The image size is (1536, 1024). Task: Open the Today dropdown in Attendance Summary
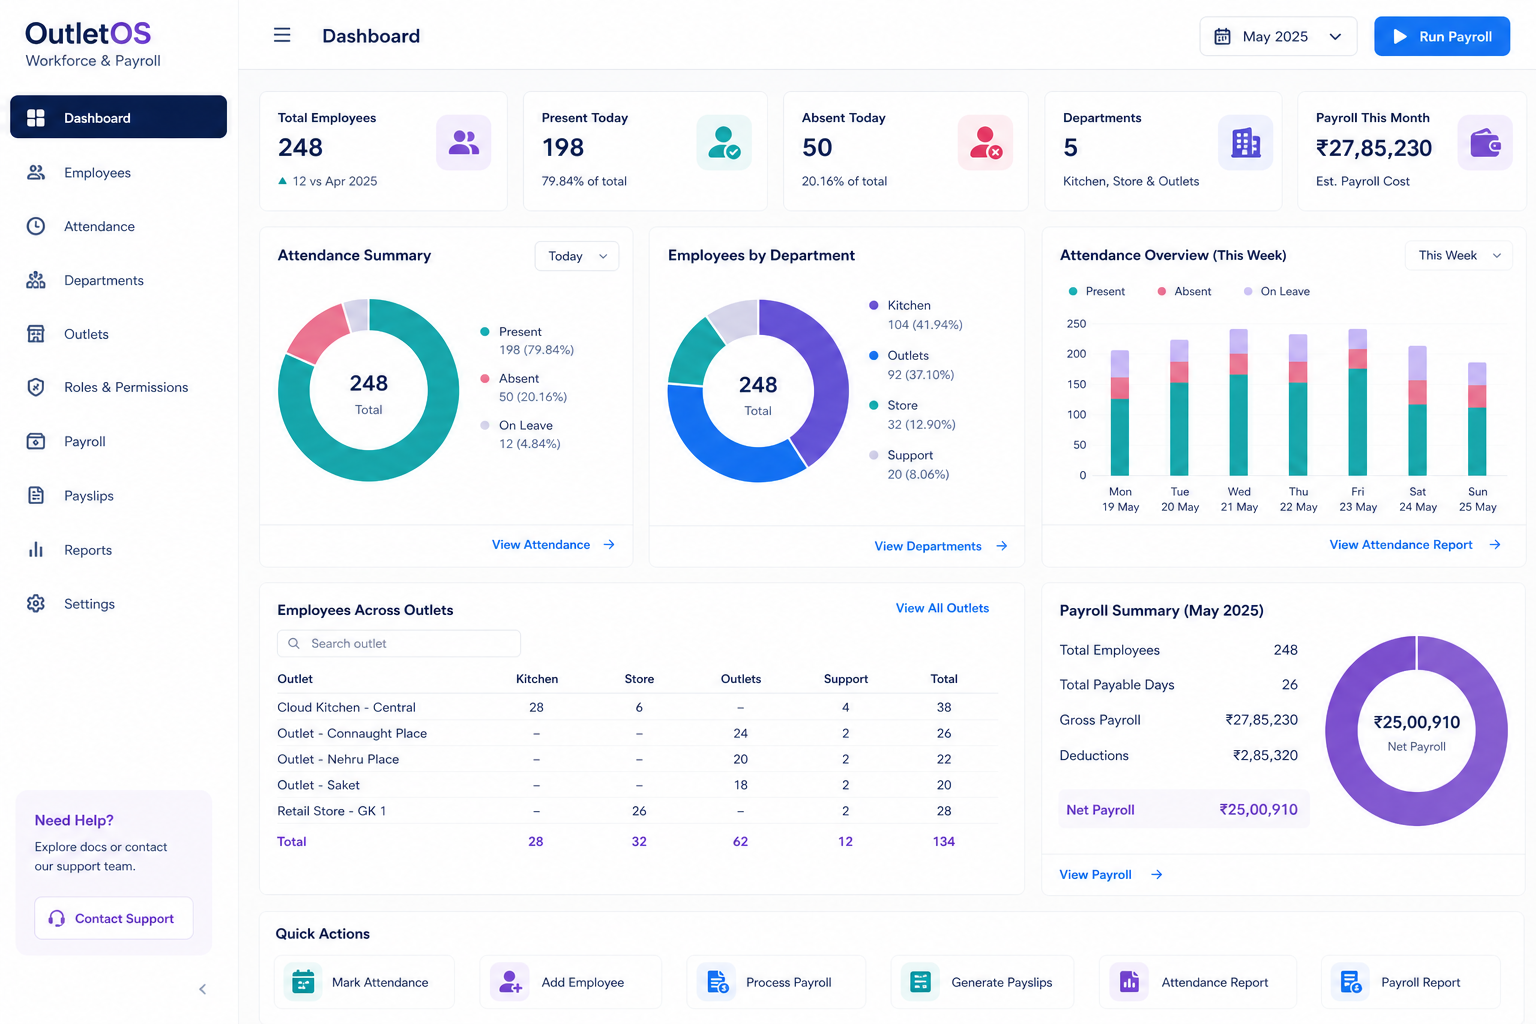pos(577,256)
